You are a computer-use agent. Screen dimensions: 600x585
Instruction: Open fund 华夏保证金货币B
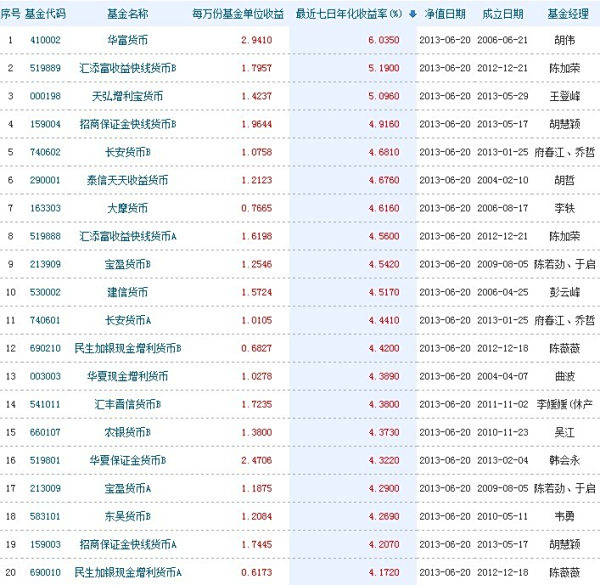pos(127,460)
